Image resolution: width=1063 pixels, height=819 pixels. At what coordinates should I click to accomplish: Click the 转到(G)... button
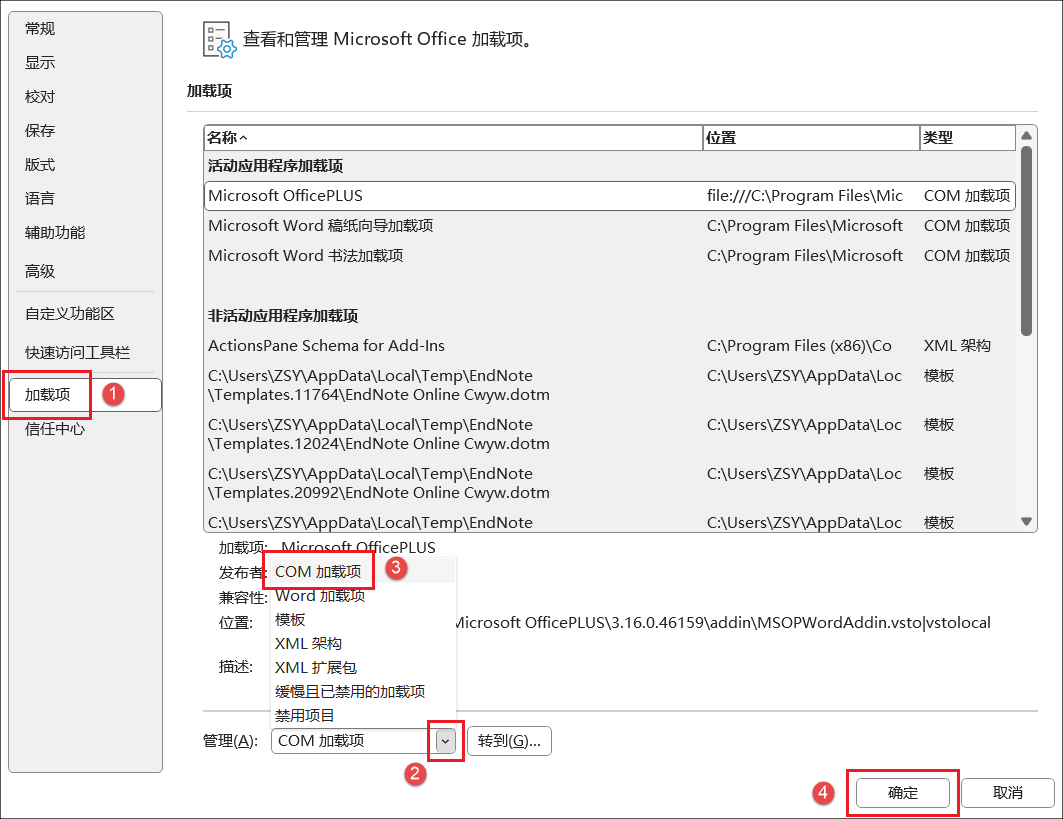pos(509,741)
